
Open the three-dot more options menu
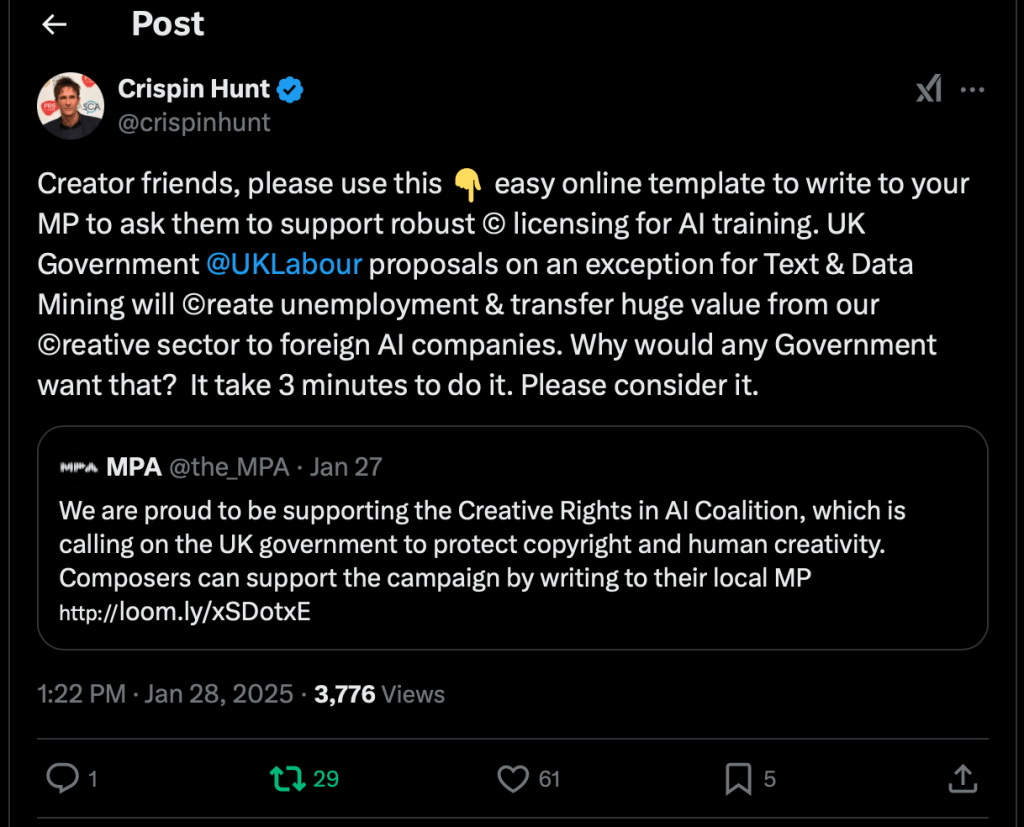973,89
